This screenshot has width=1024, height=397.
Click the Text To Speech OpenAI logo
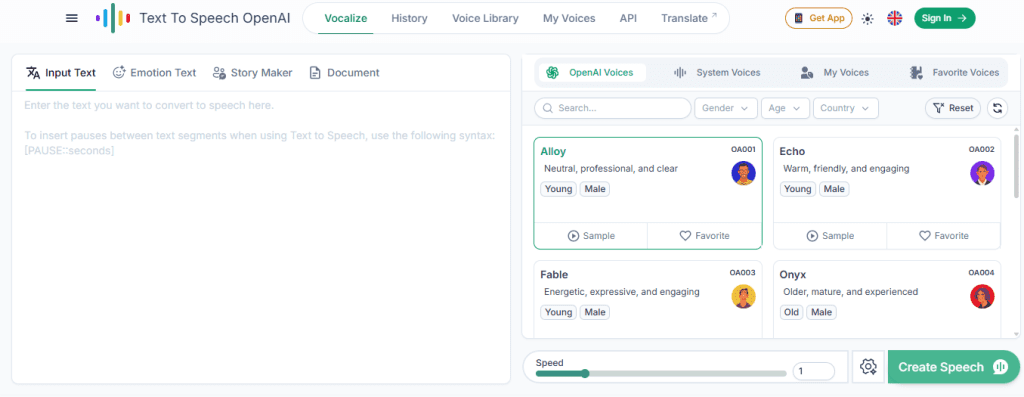[193, 18]
